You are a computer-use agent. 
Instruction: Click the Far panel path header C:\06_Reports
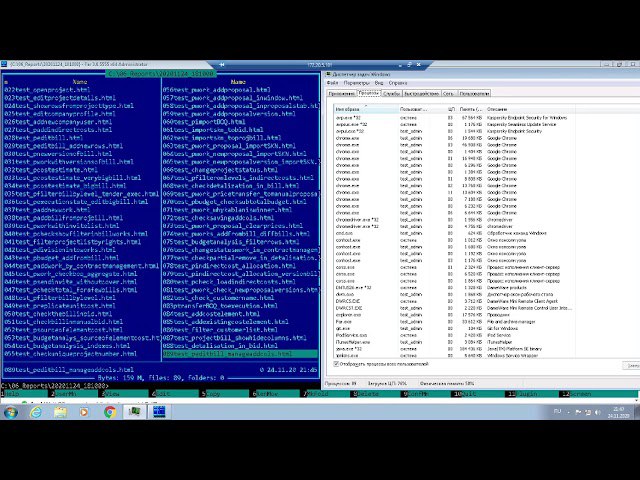point(161,74)
